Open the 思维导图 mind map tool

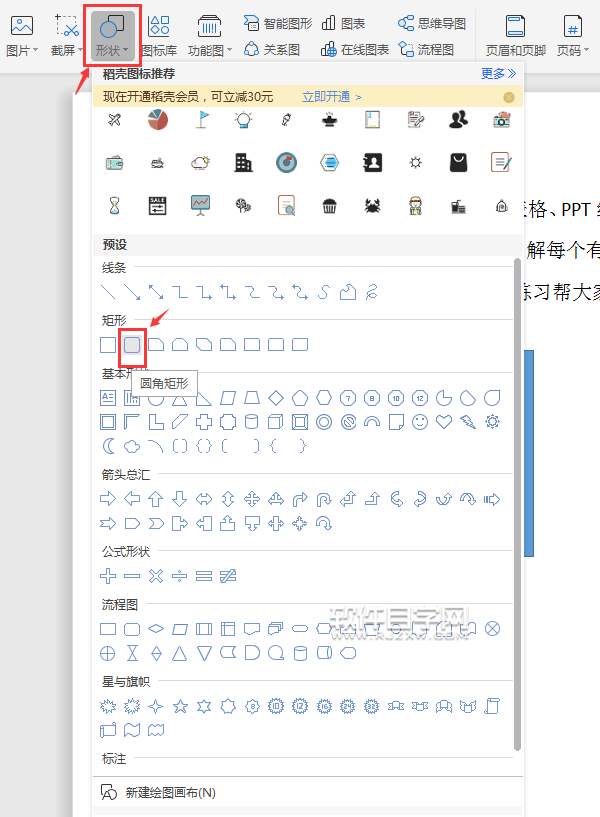pos(431,23)
